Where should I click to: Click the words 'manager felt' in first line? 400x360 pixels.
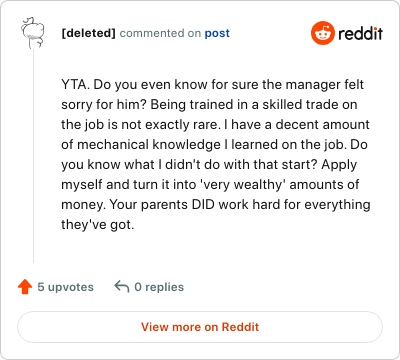point(325,85)
